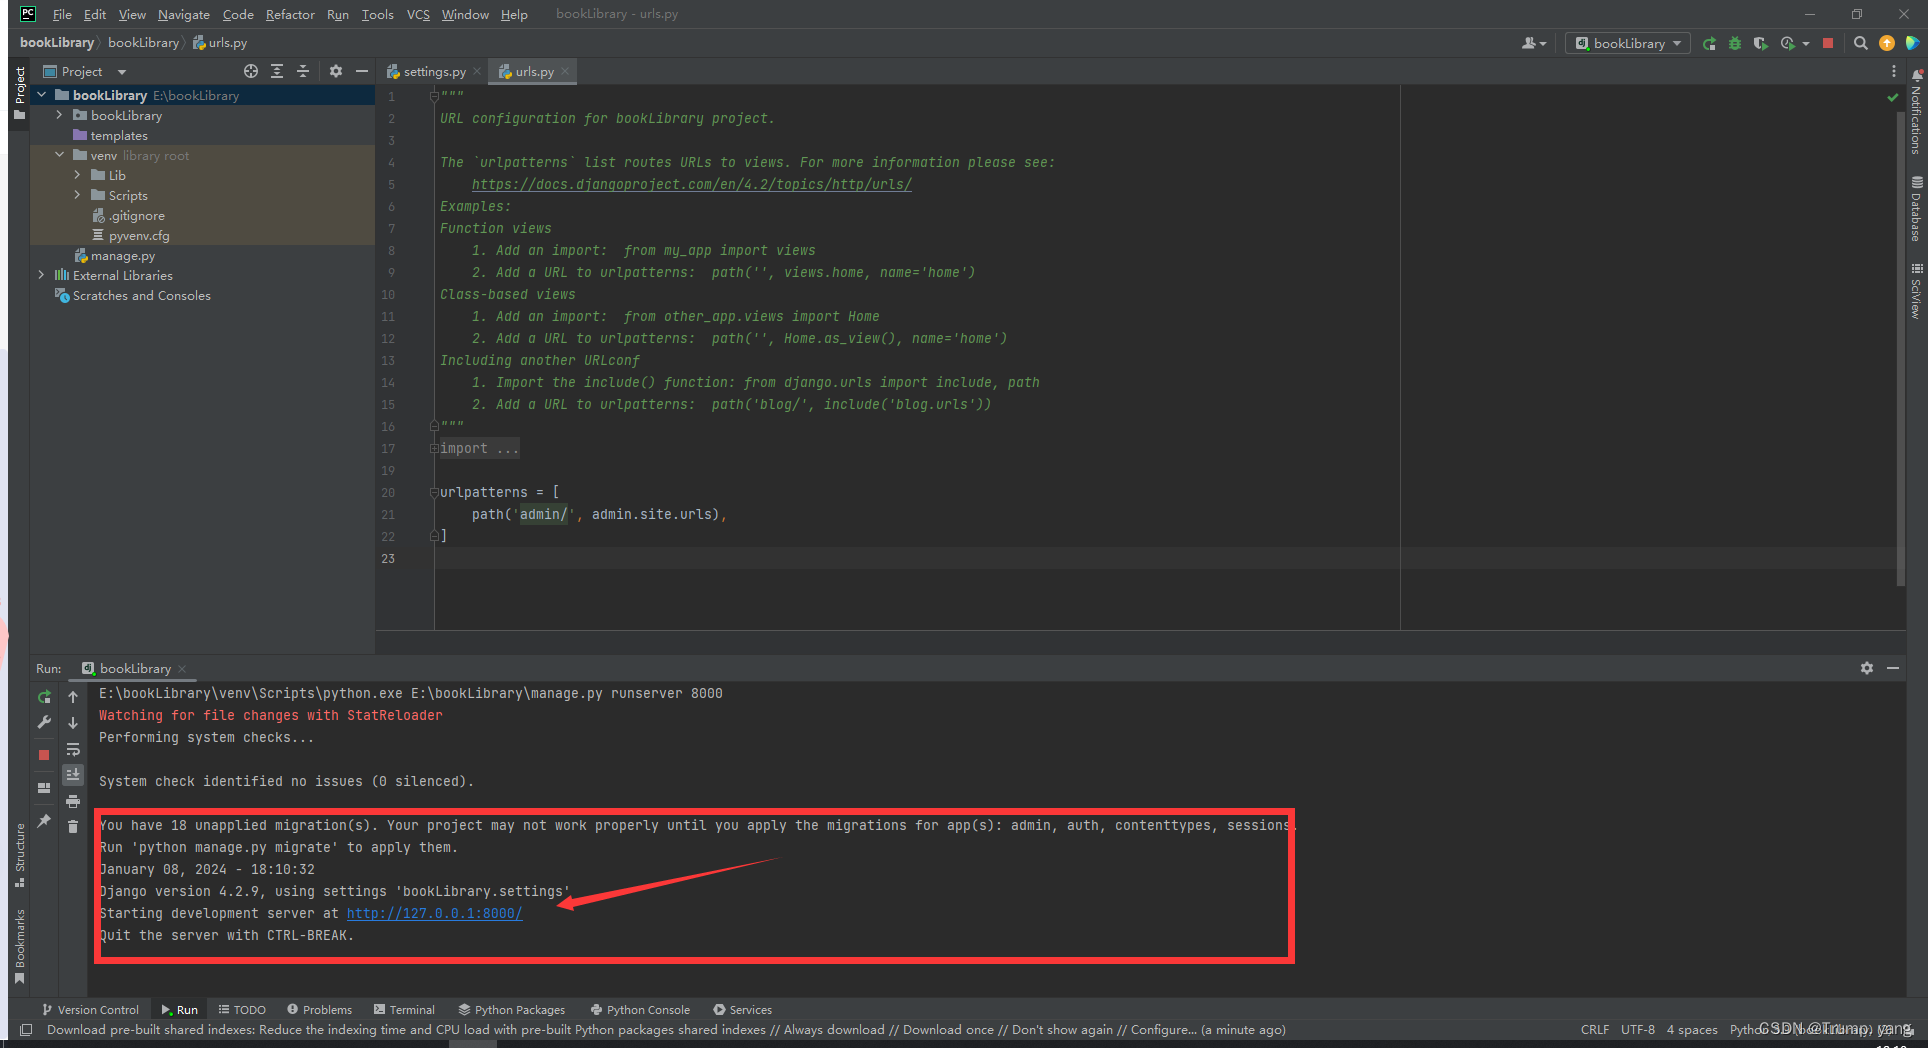The width and height of the screenshot is (1928, 1048).
Task: Rerun the bookLibrary server
Action: 44,696
